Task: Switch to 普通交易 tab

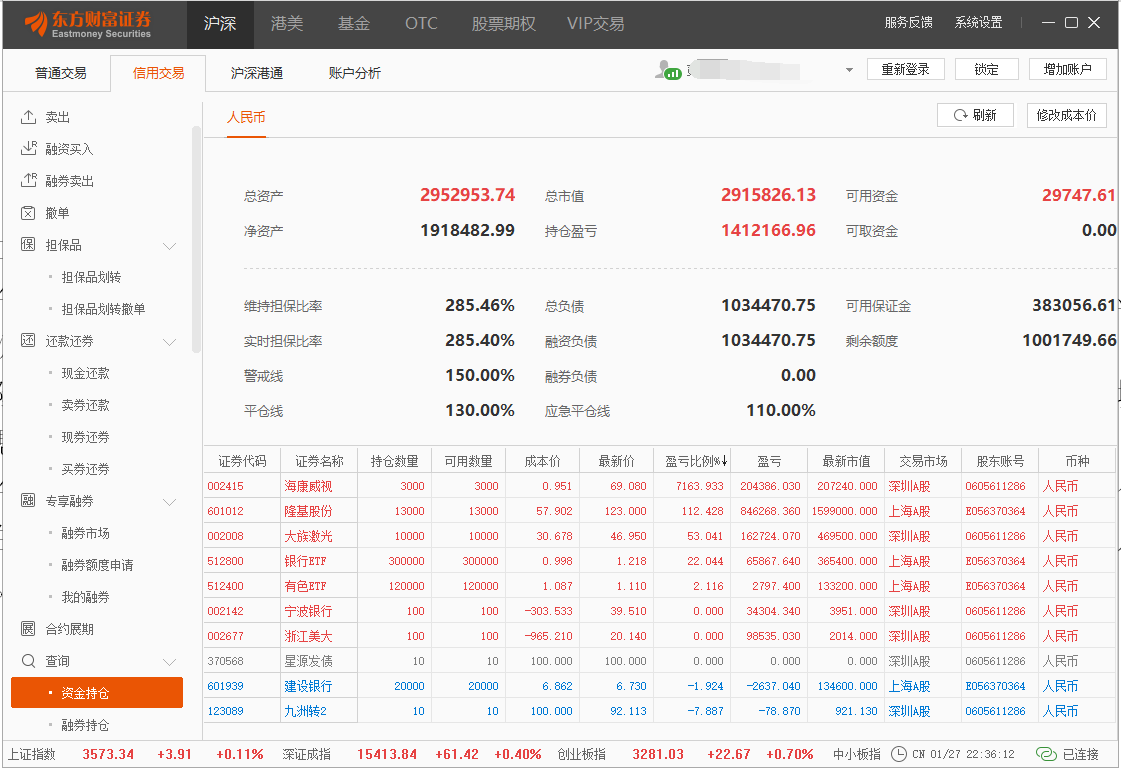Action: pyautogui.click(x=61, y=73)
